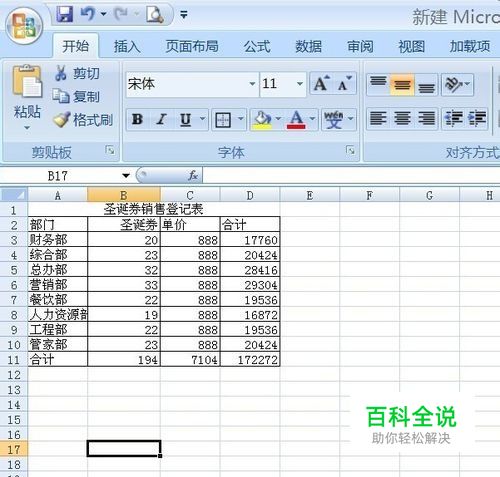Decrease font size with the small A icon
Viewport: 500px width, 477px height.
tap(344, 83)
